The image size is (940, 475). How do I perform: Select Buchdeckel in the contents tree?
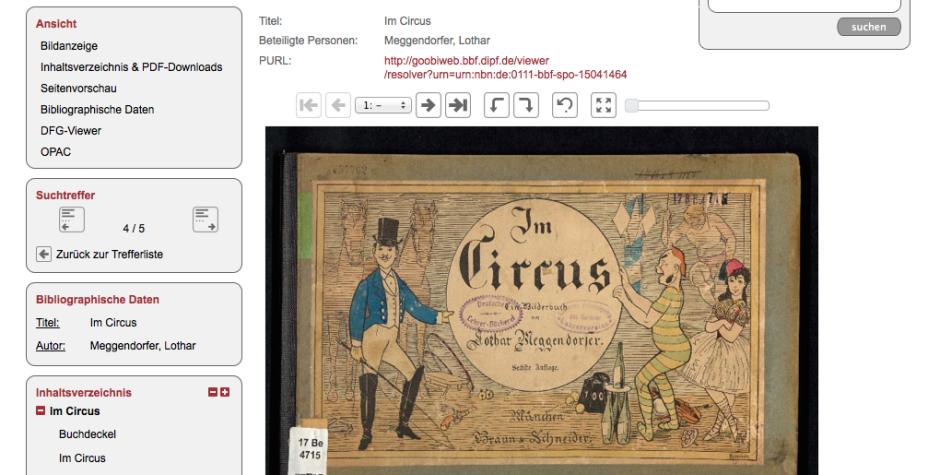(88, 434)
